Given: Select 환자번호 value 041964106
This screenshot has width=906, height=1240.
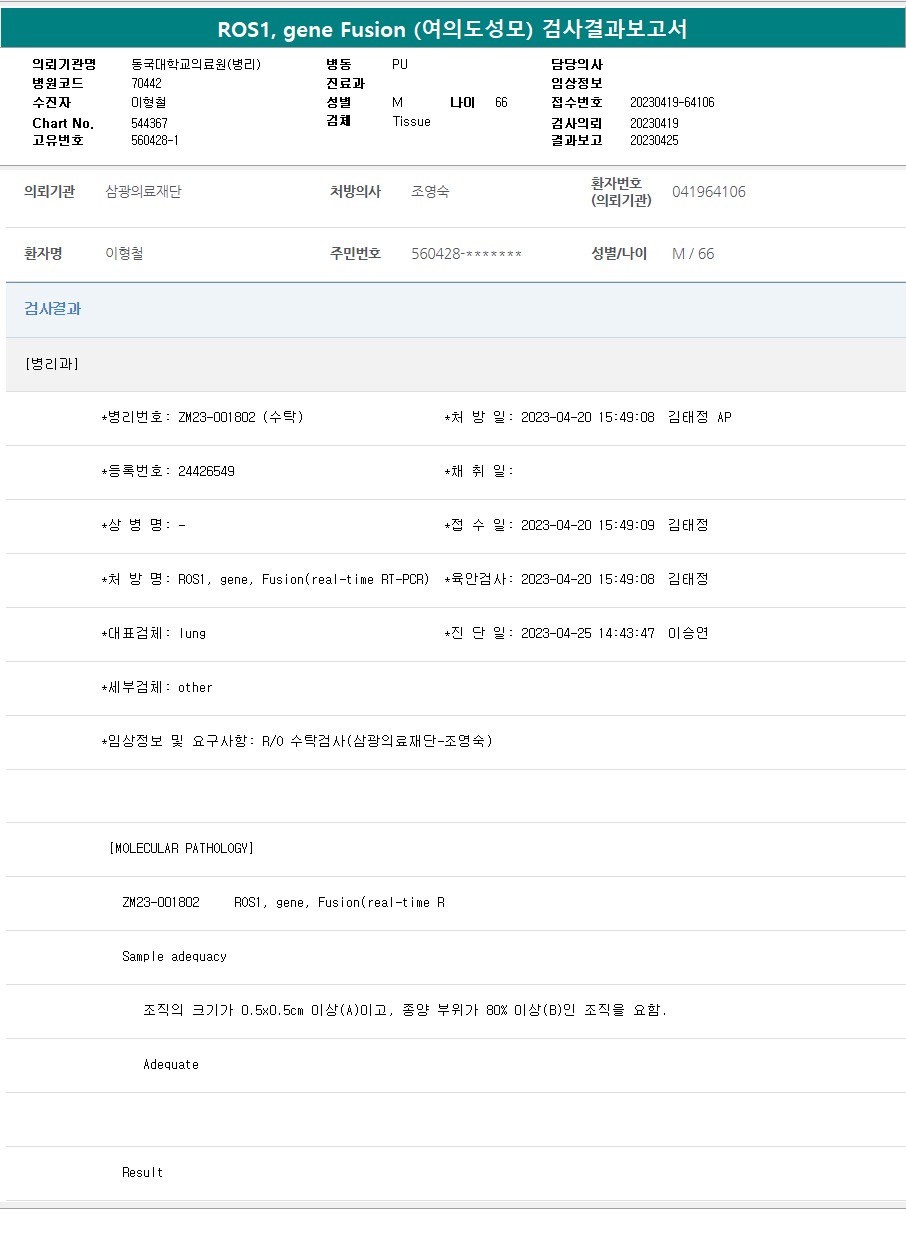Looking at the screenshot, I should coord(708,192).
